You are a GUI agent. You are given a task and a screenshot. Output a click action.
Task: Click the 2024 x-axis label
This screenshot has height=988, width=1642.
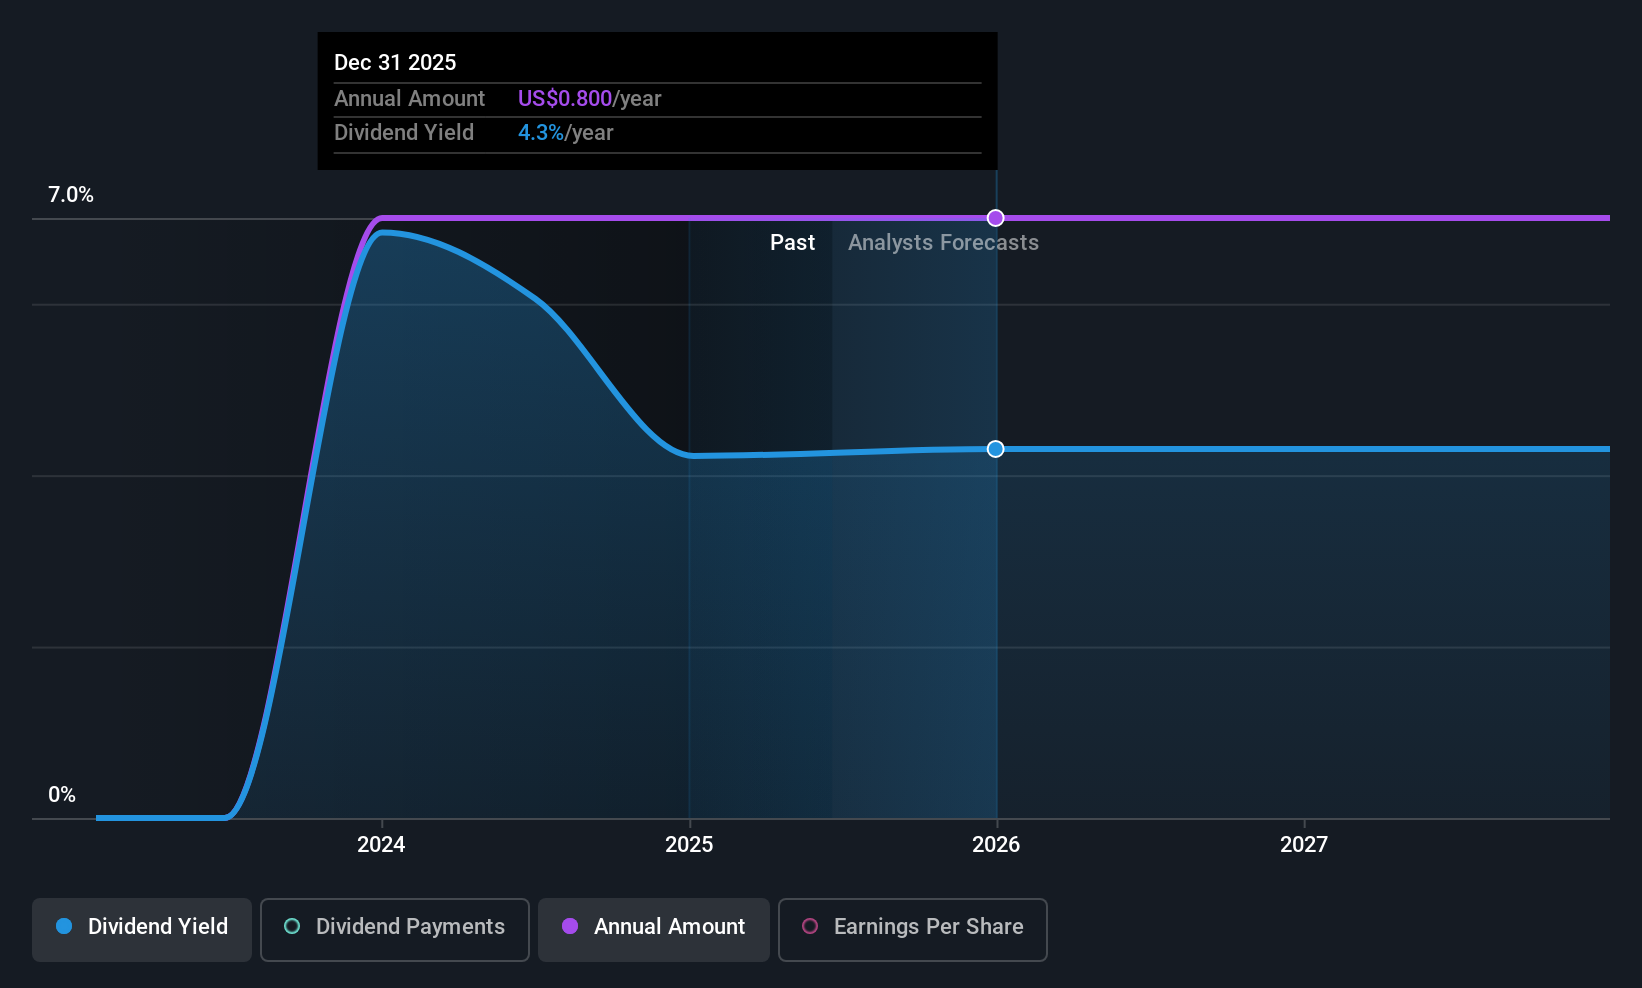(381, 844)
